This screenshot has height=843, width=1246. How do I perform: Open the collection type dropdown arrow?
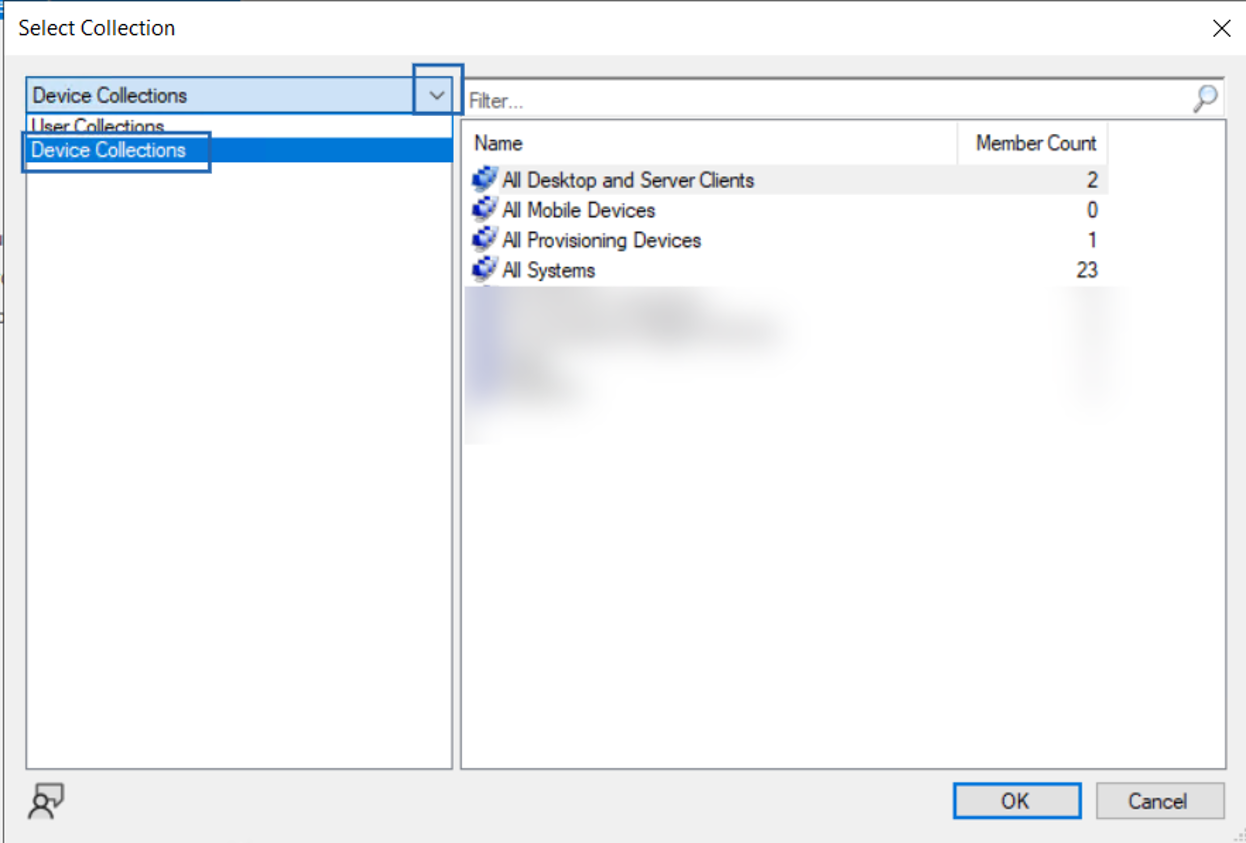pos(437,96)
